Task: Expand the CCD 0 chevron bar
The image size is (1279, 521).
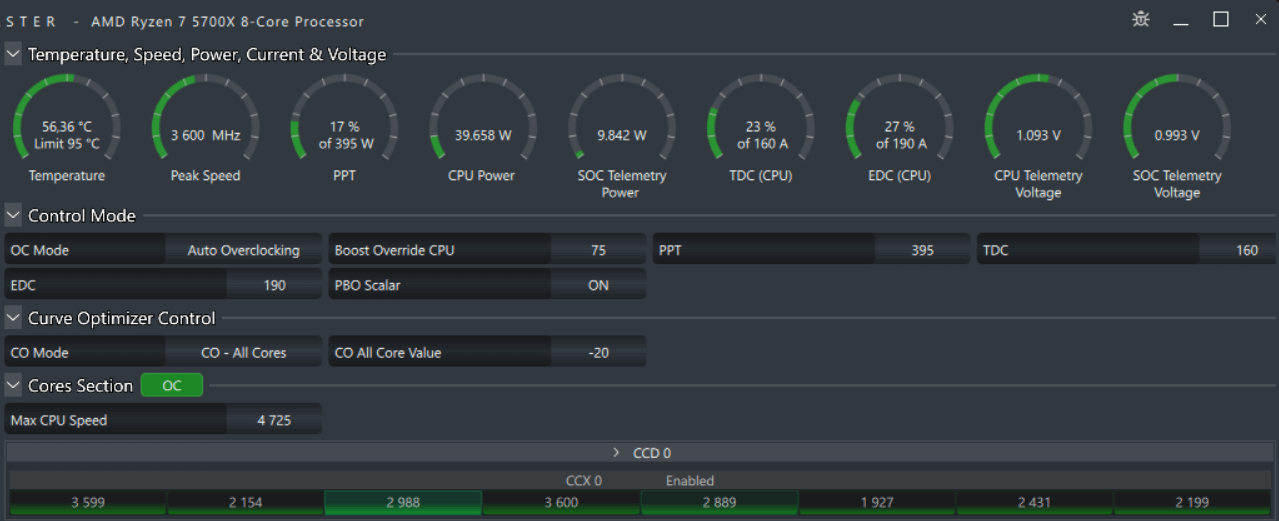Action: coord(640,453)
